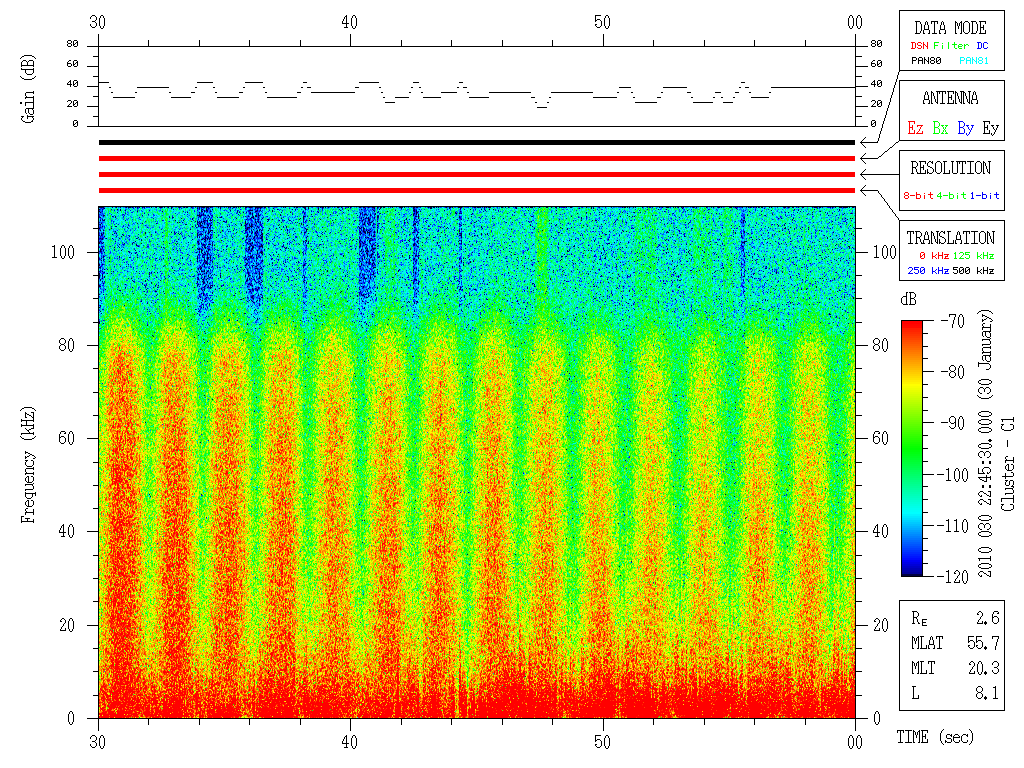
Task: Click the 1-bit resolution label
Action: tap(984, 195)
